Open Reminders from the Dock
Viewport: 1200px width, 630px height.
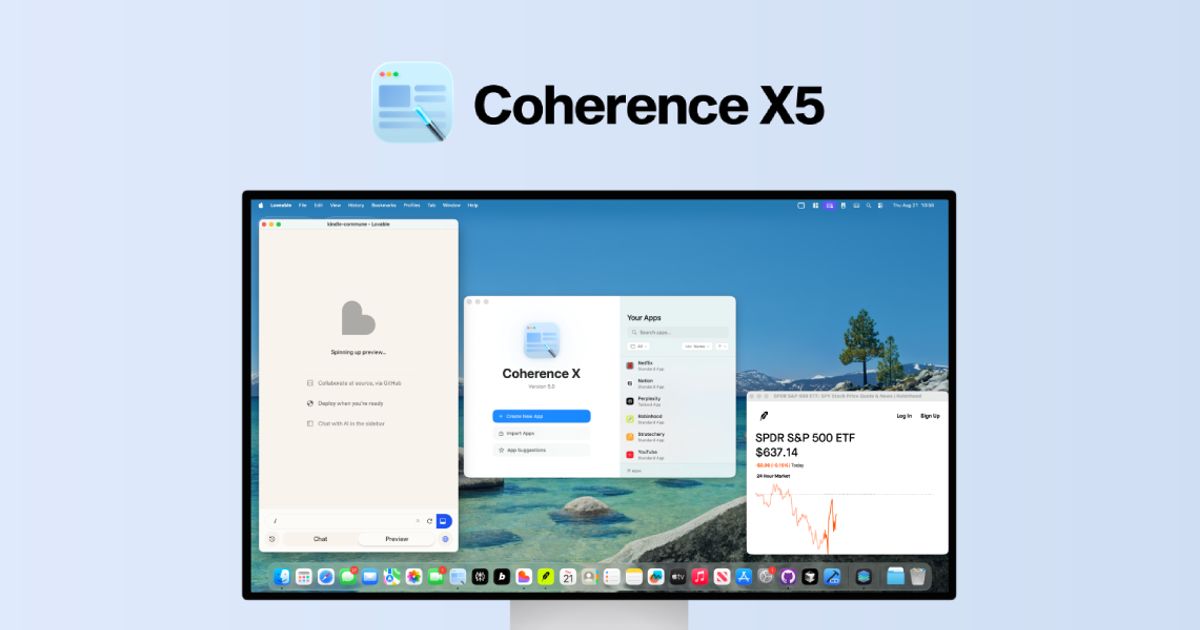(612, 577)
